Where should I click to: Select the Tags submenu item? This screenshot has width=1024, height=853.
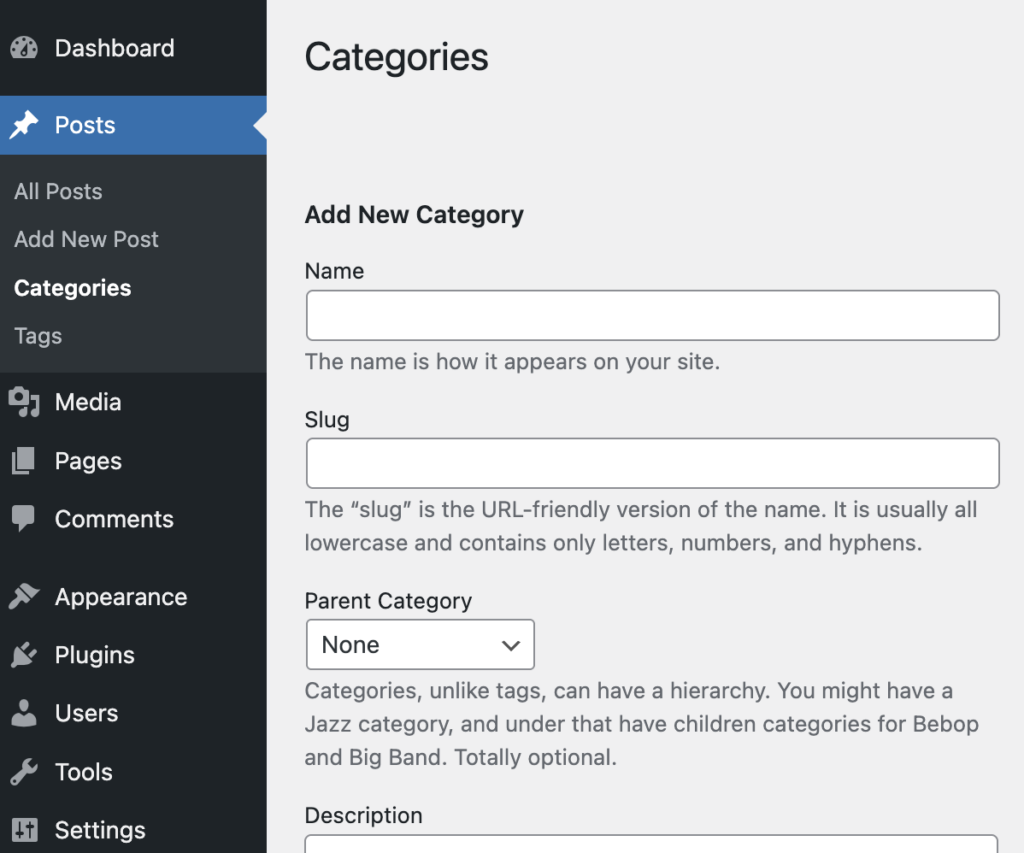tap(38, 336)
